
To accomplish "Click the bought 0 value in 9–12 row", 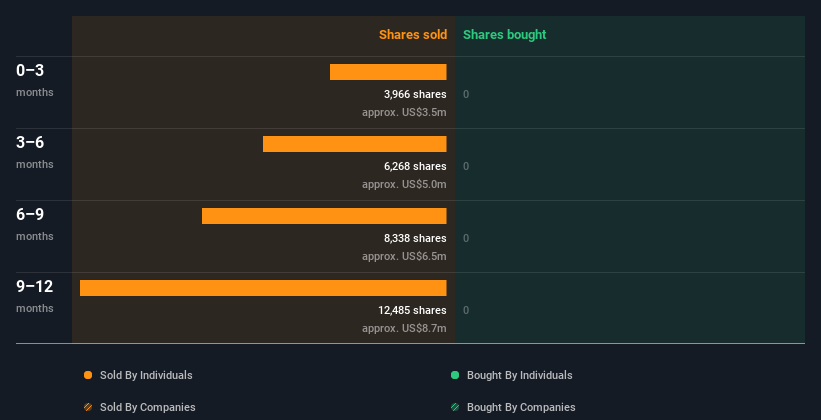I will click(466, 310).
